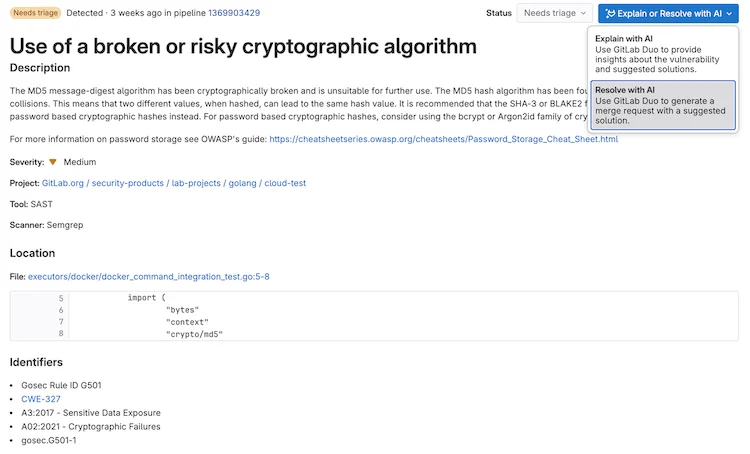Screen dimensions: 750x454
Task: Click the vulnerability title heading
Action: tap(243, 46)
